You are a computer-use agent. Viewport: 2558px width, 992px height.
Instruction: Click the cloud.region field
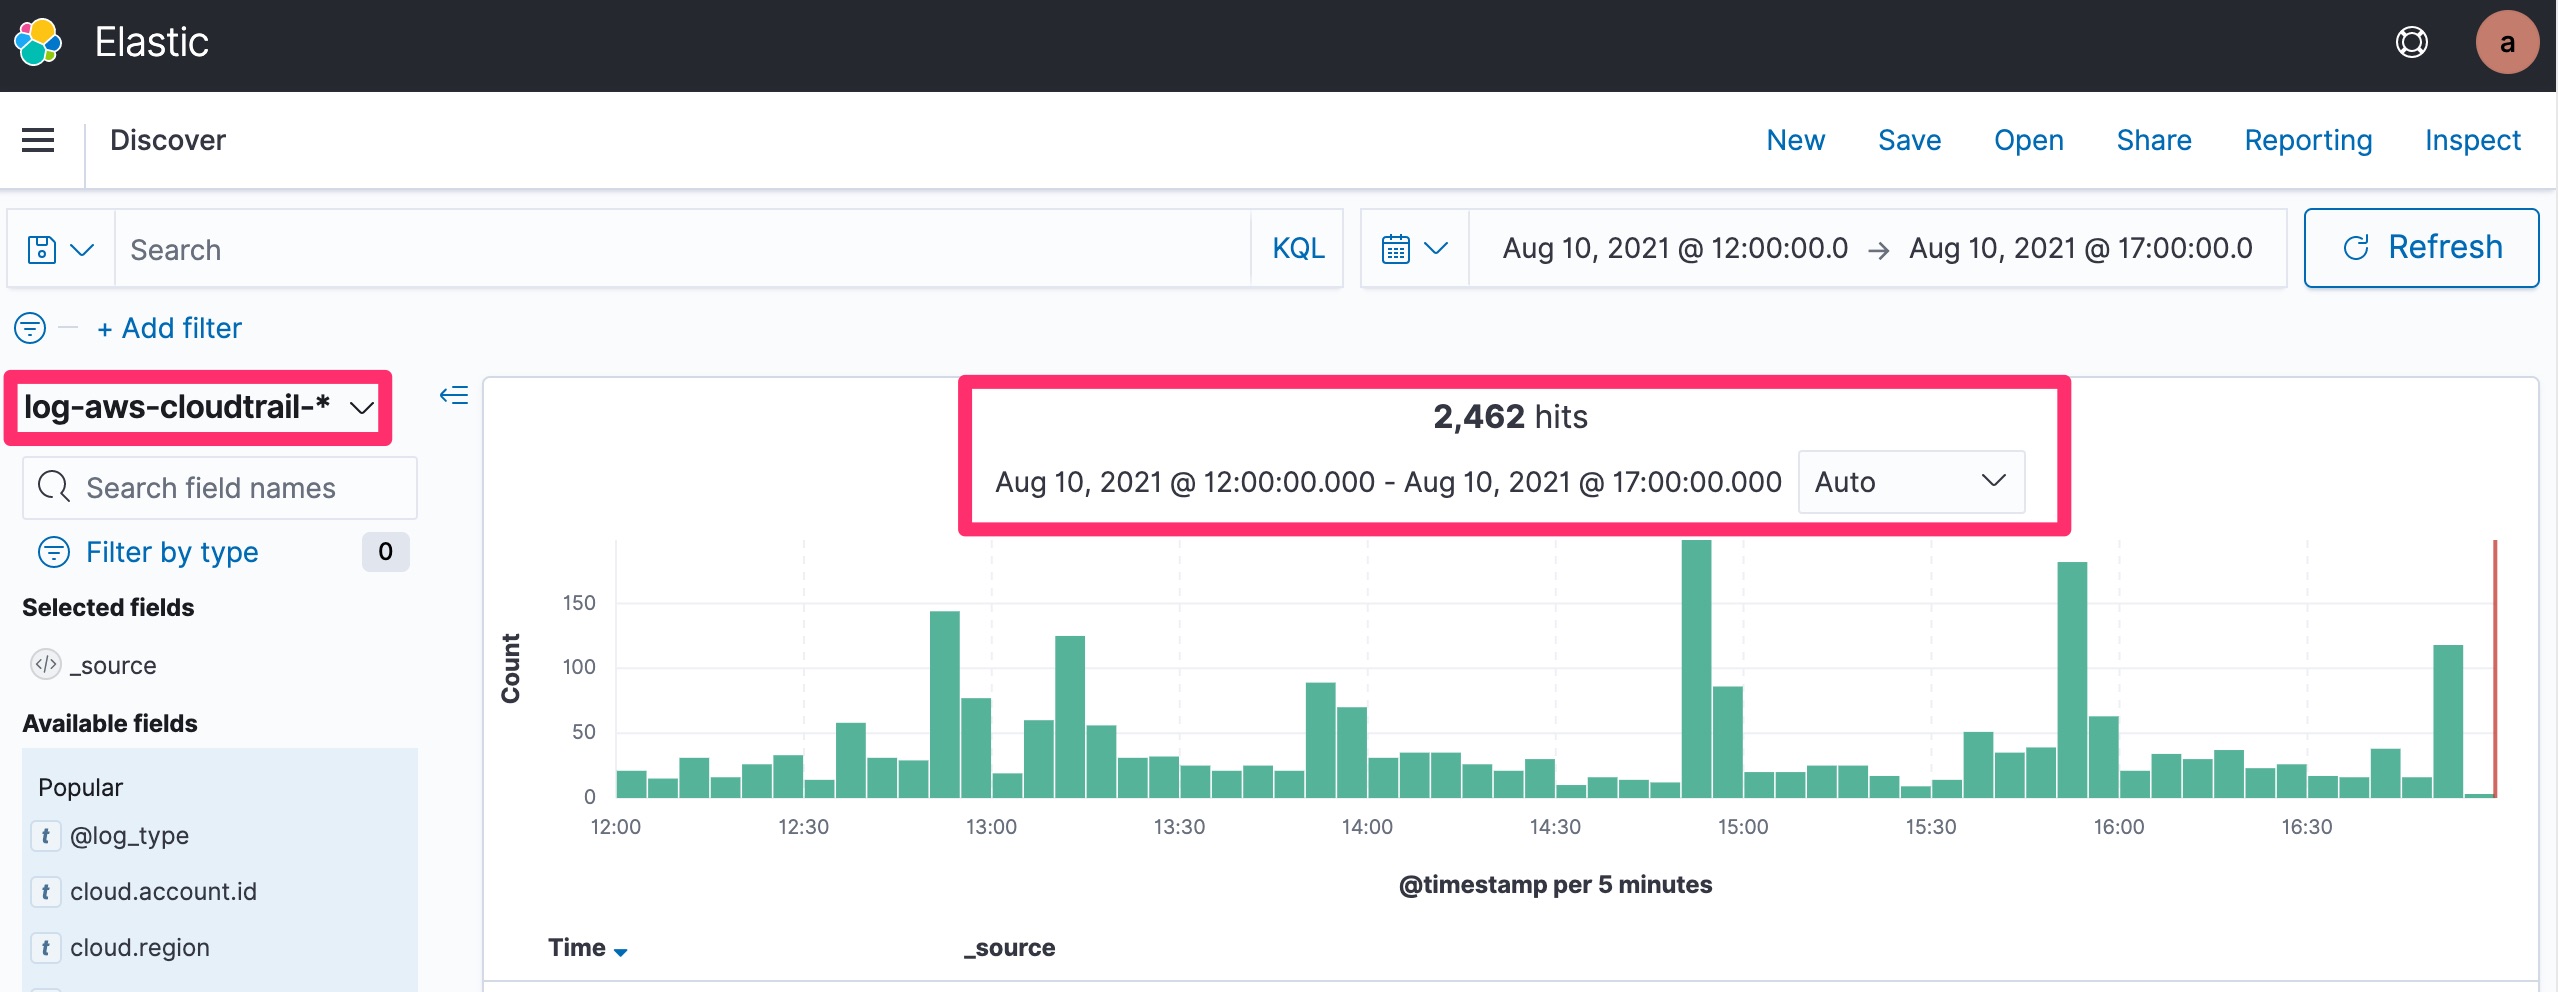139,947
